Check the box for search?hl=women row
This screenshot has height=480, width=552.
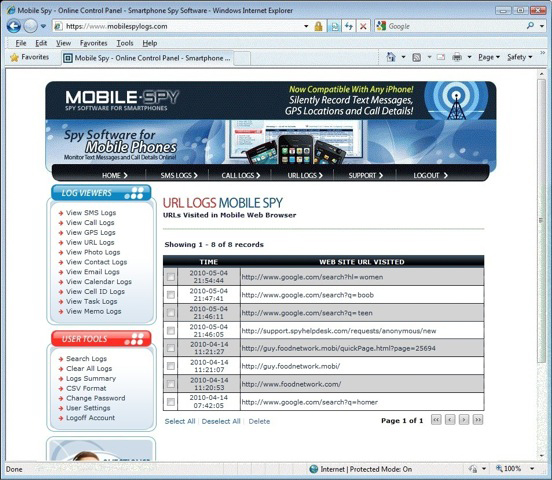point(171,277)
